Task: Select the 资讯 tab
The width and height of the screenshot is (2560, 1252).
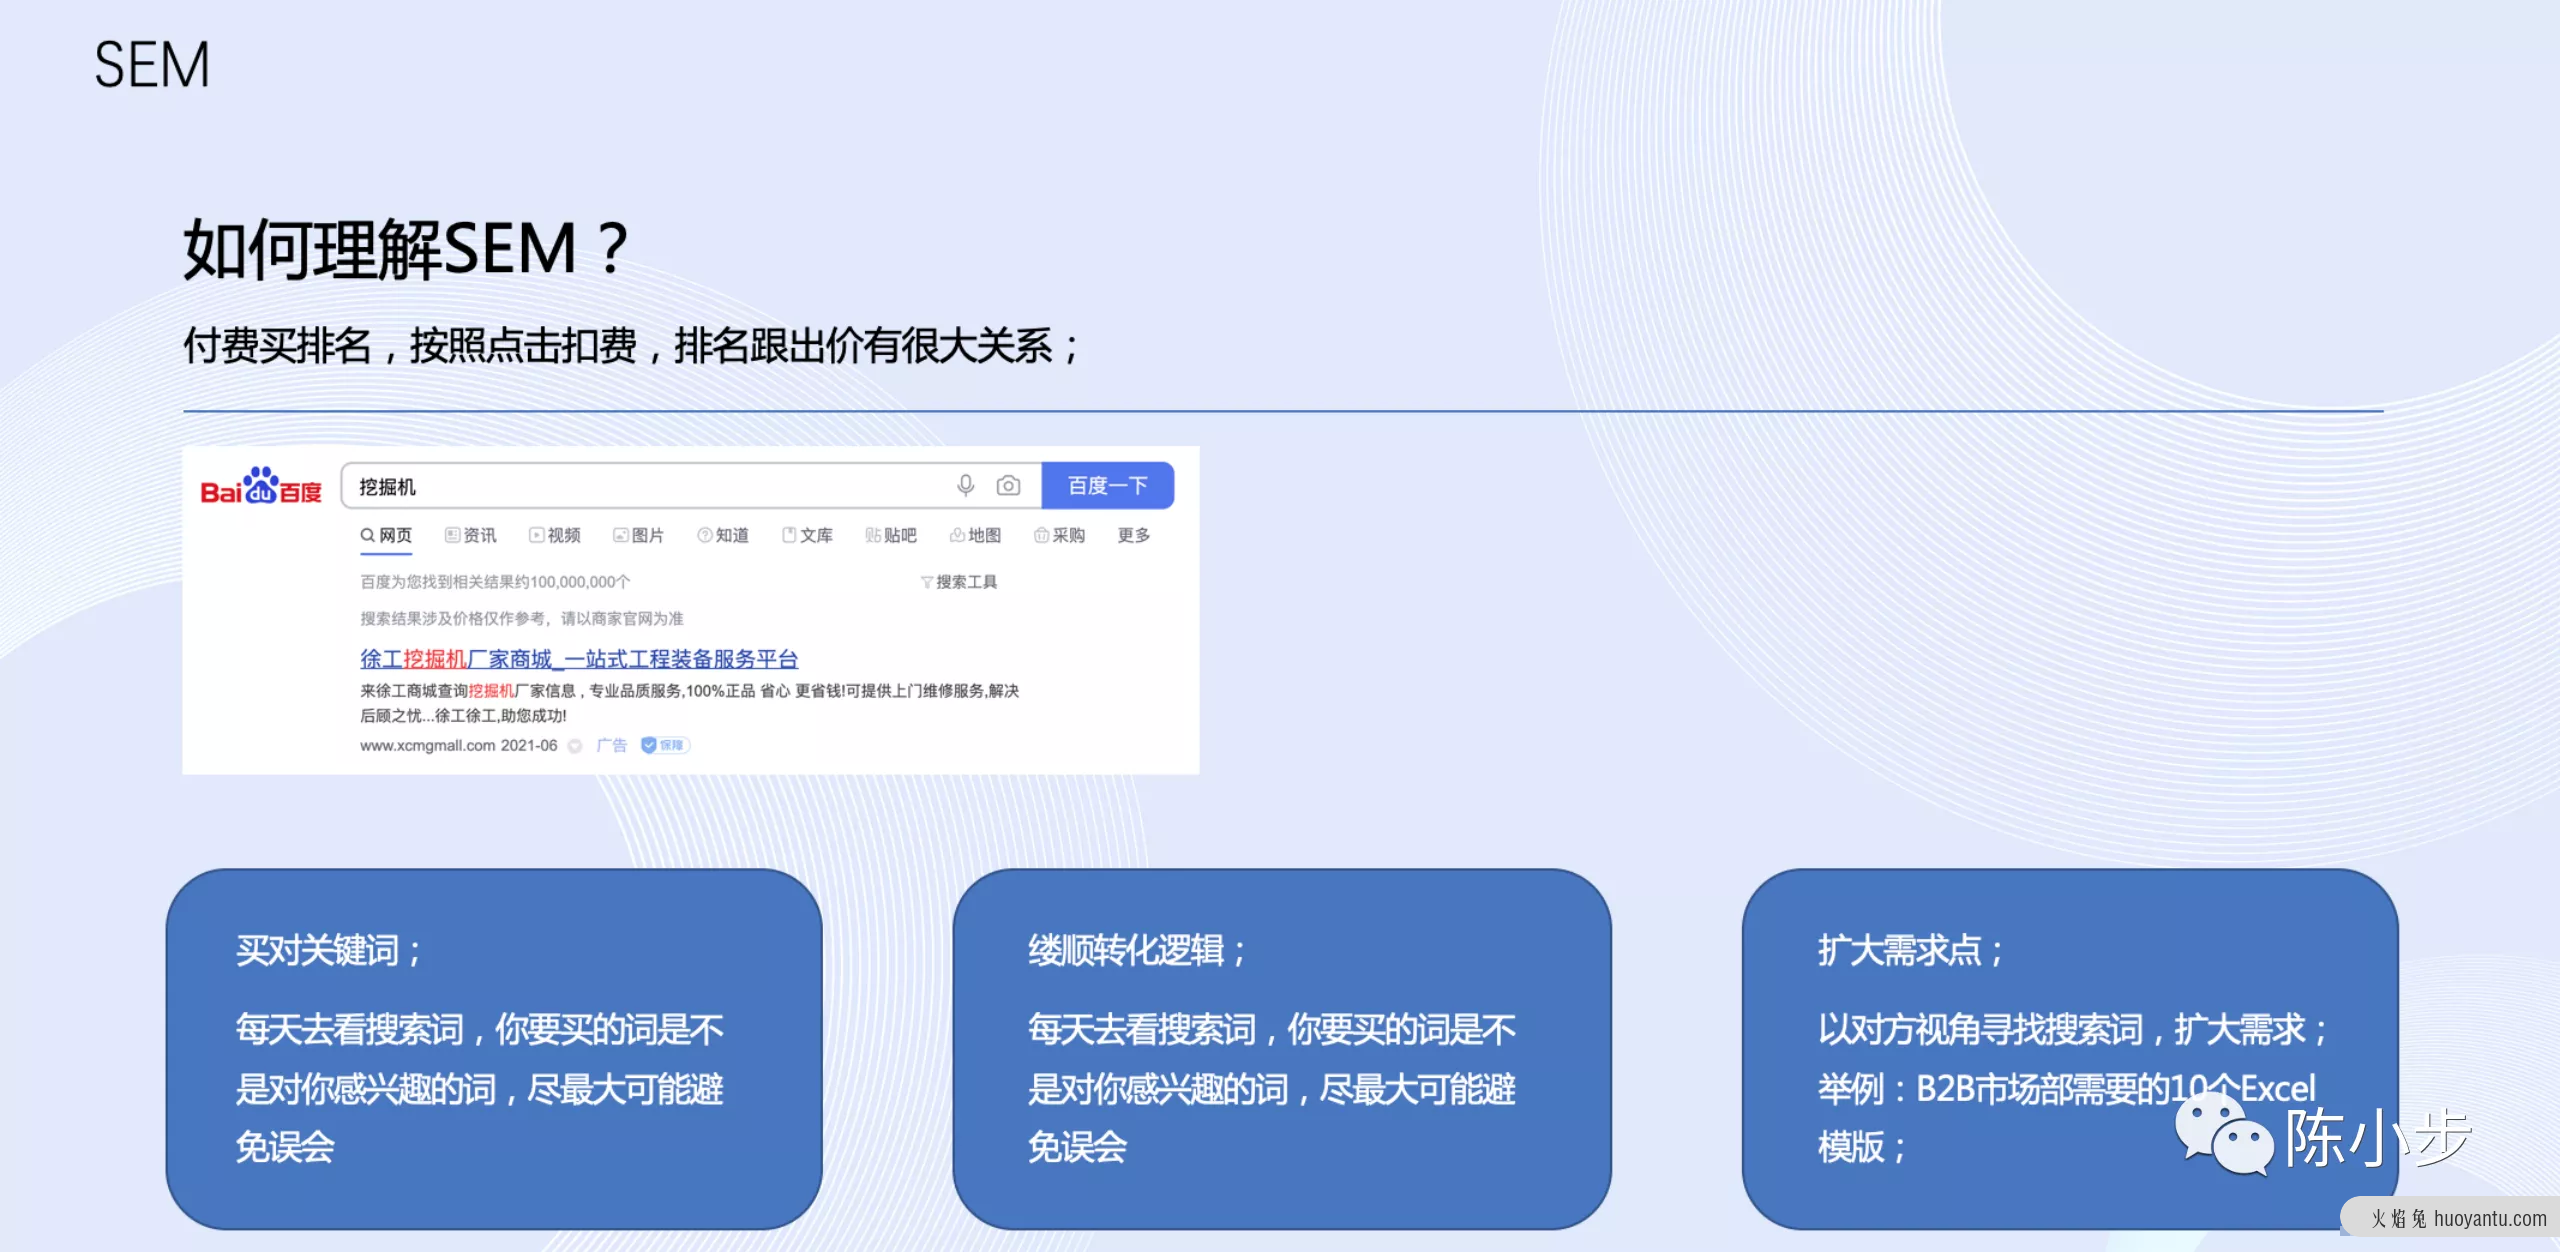Action: [471, 536]
